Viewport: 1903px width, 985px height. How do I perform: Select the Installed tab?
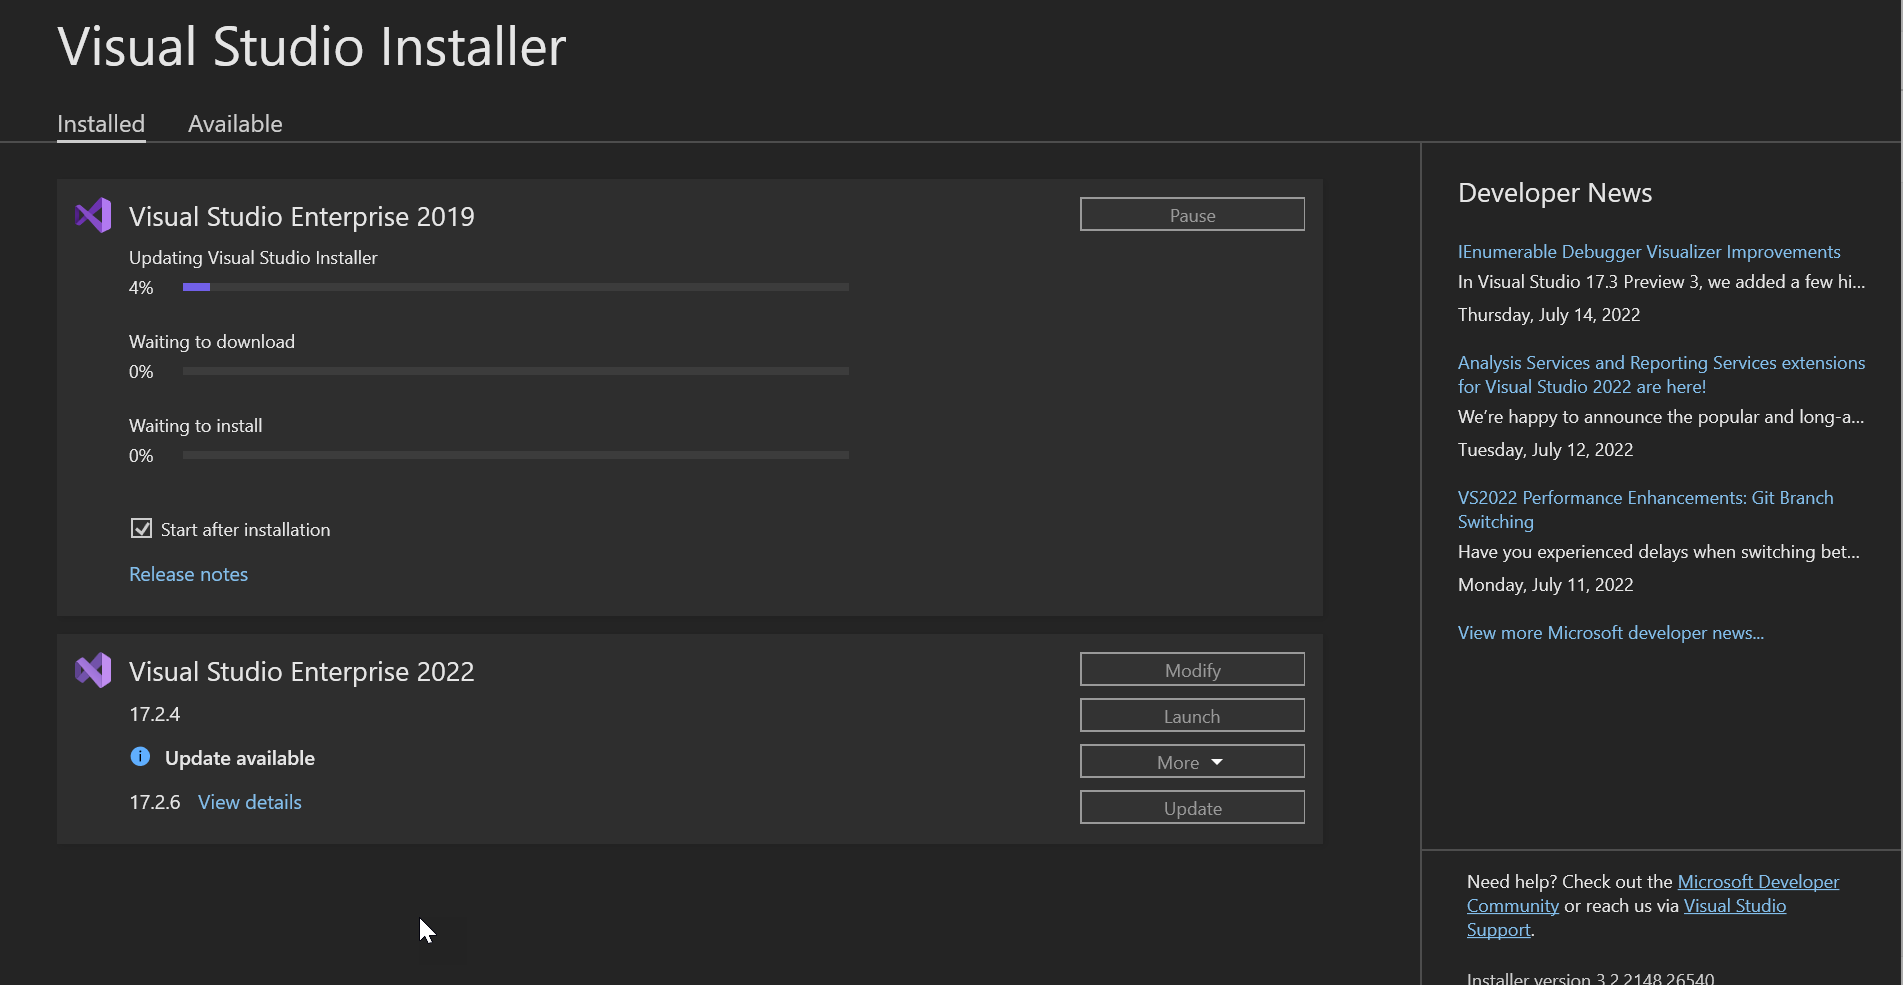pos(101,124)
